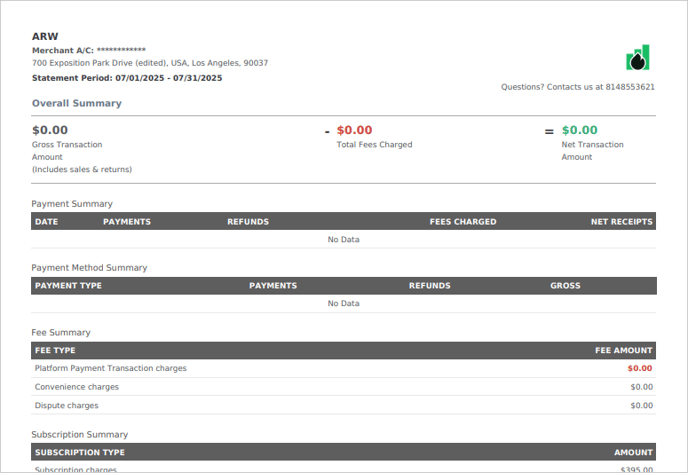Click the masked Merchant A/C number
The height and width of the screenshot is (473, 688).
[121, 50]
